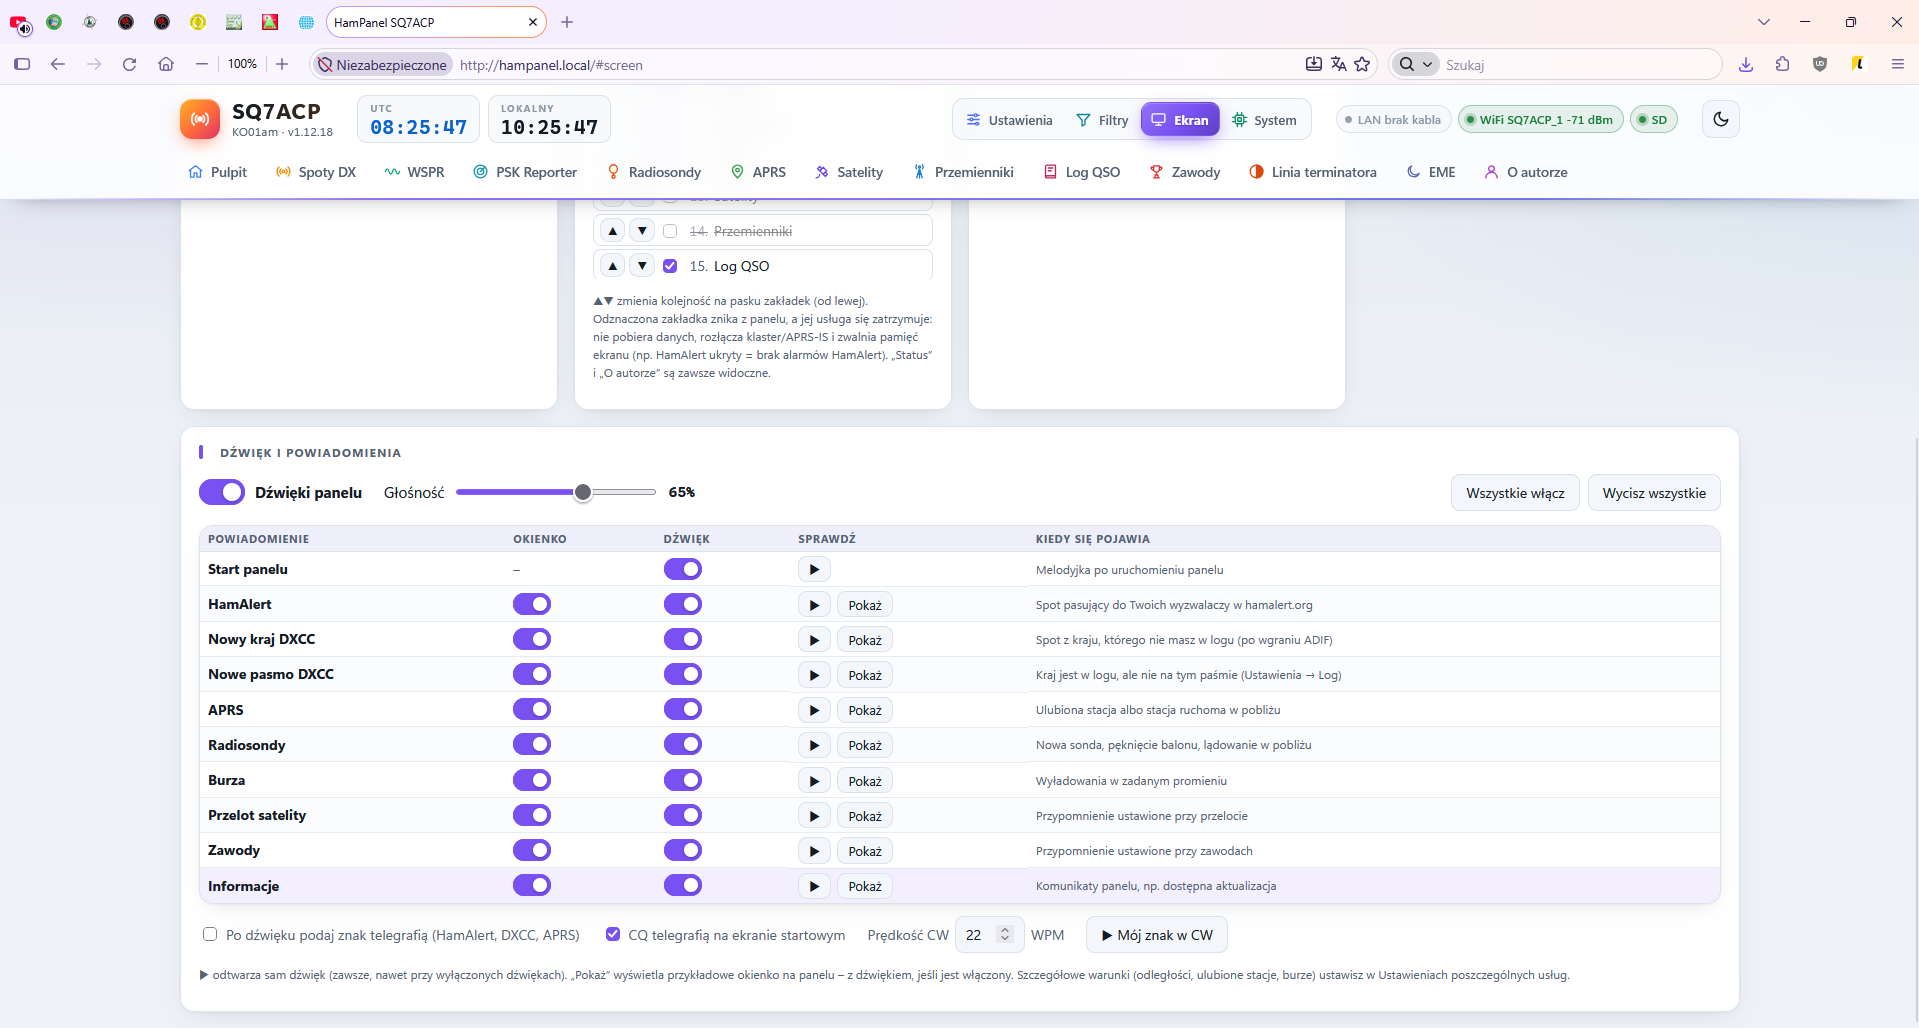Image resolution: width=1919 pixels, height=1028 pixels.
Task: Open the System tab
Action: coord(1264,120)
